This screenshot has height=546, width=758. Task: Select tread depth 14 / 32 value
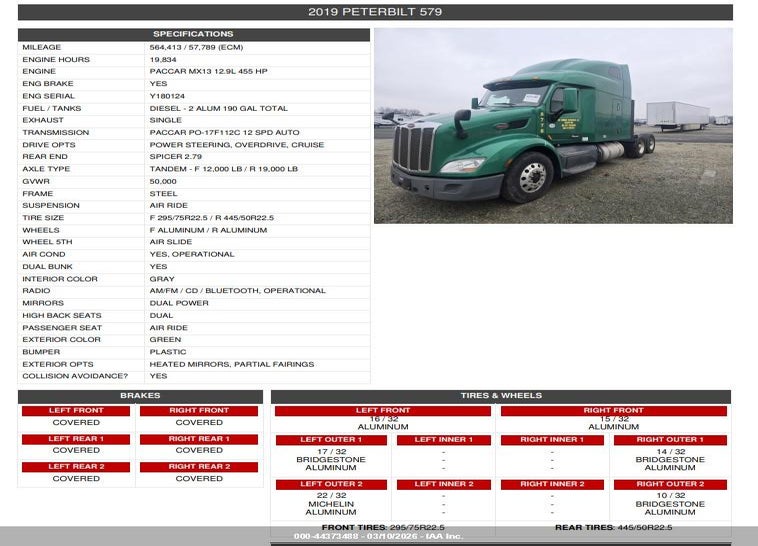pos(671,452)
